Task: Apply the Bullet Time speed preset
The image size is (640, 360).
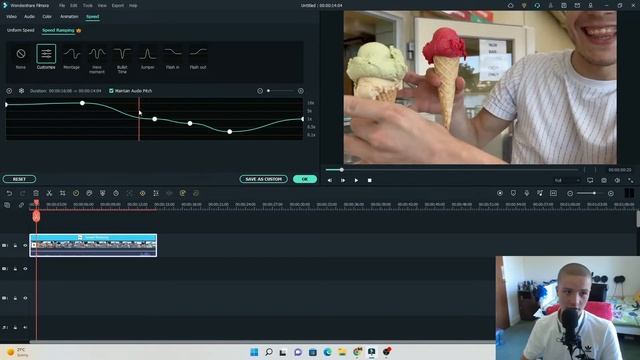Action: coord(122,60)
